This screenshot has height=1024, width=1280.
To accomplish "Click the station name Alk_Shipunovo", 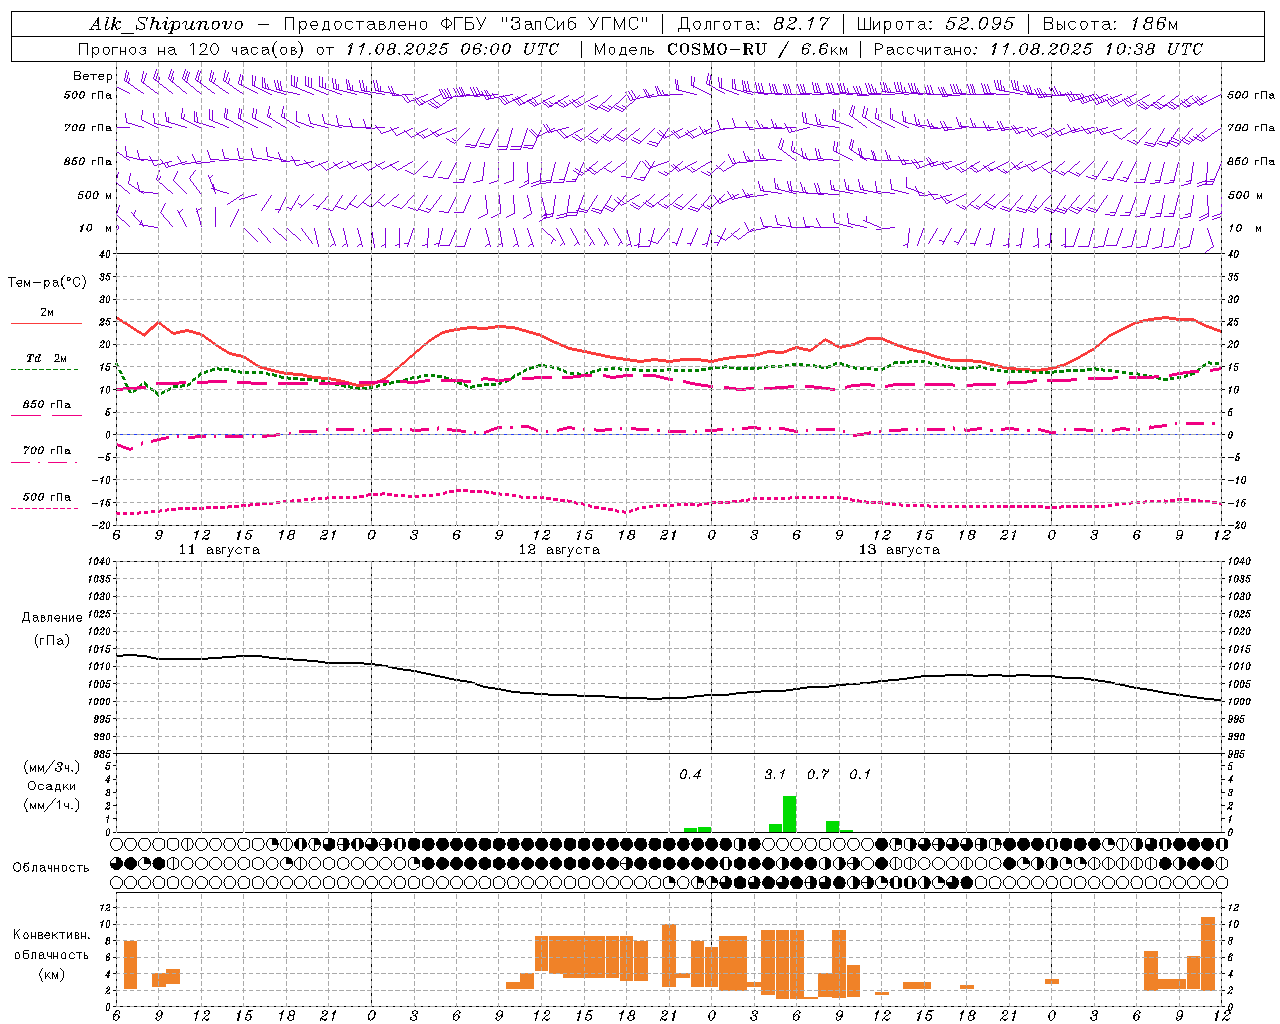I will [x=165, y=24].
